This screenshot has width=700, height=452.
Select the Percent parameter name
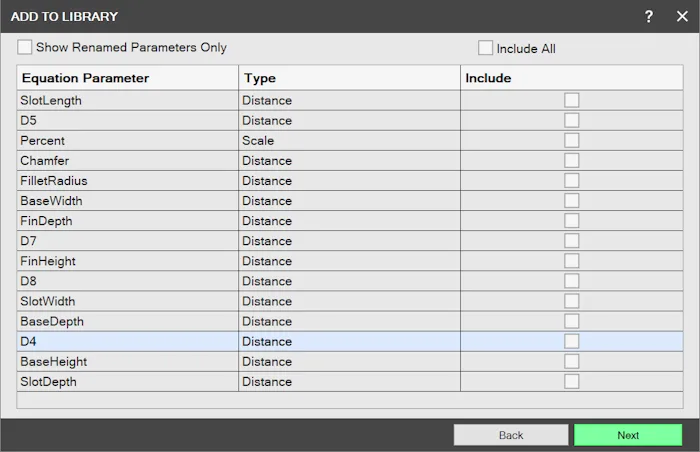[x=42, y=141]
